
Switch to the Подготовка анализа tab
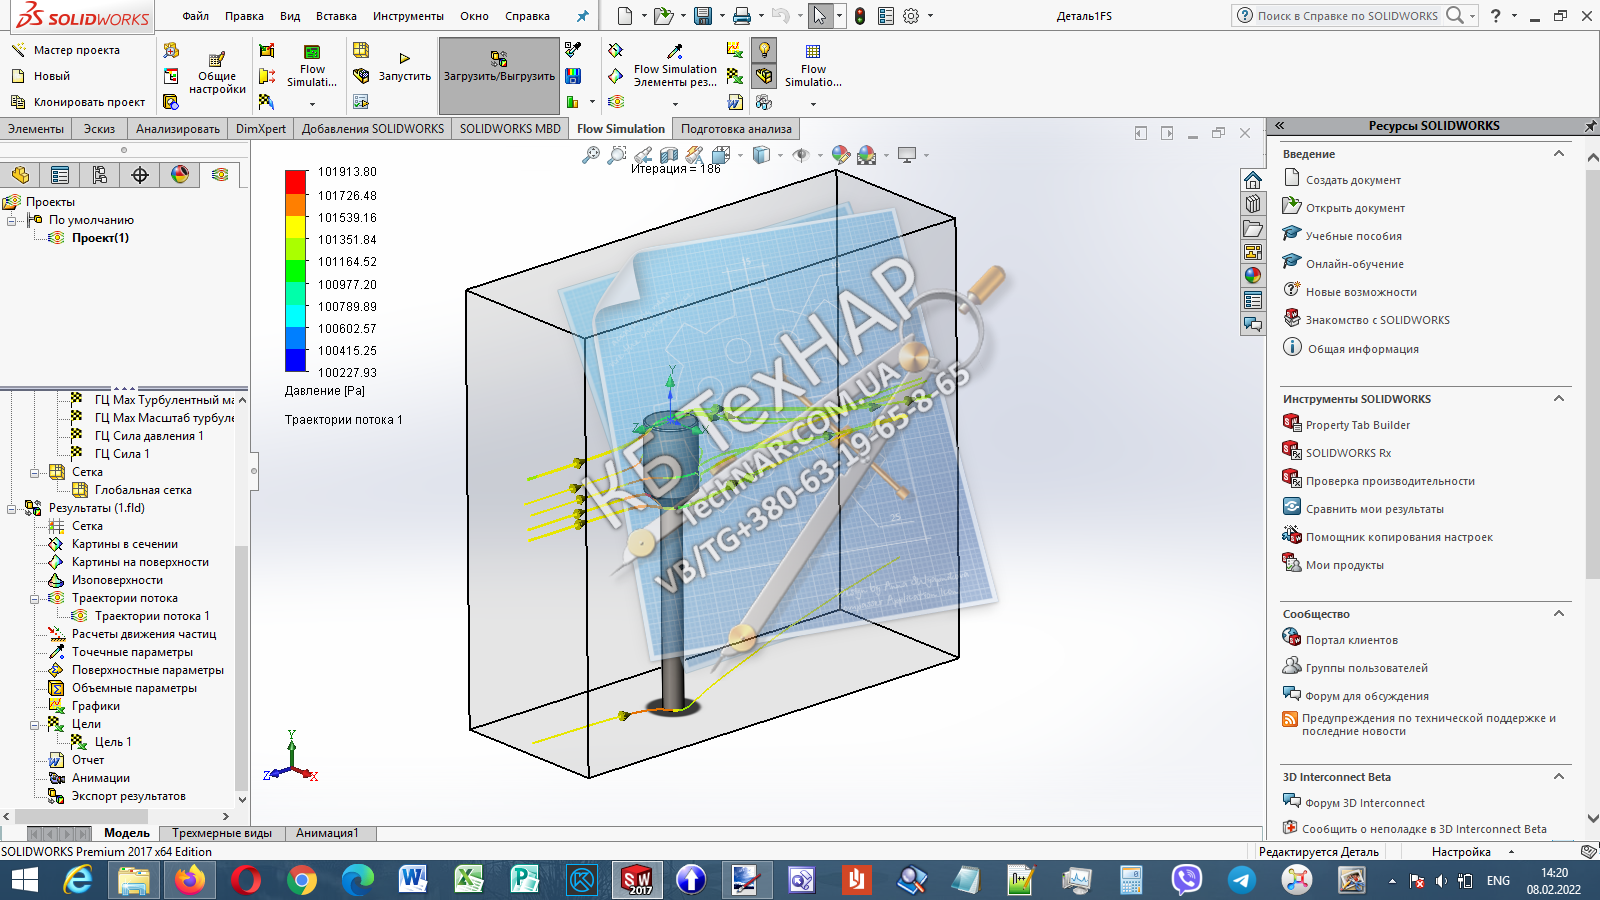[x=736, y=129]
